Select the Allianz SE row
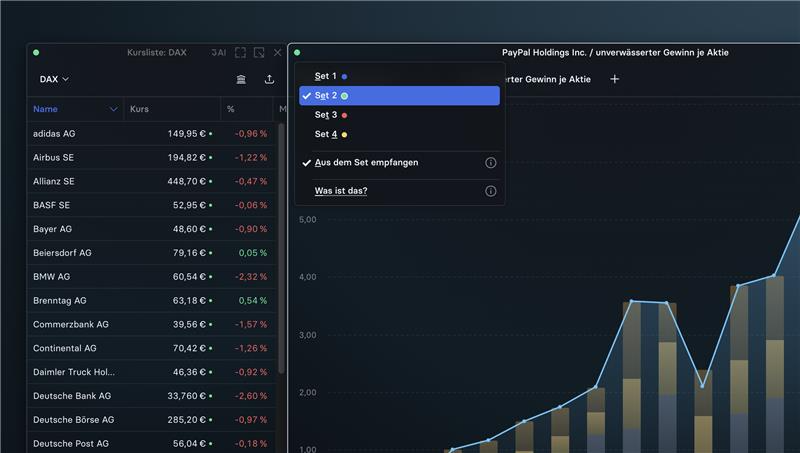The width and height of the screenshot is (800, 453). [x=152, y=182]
